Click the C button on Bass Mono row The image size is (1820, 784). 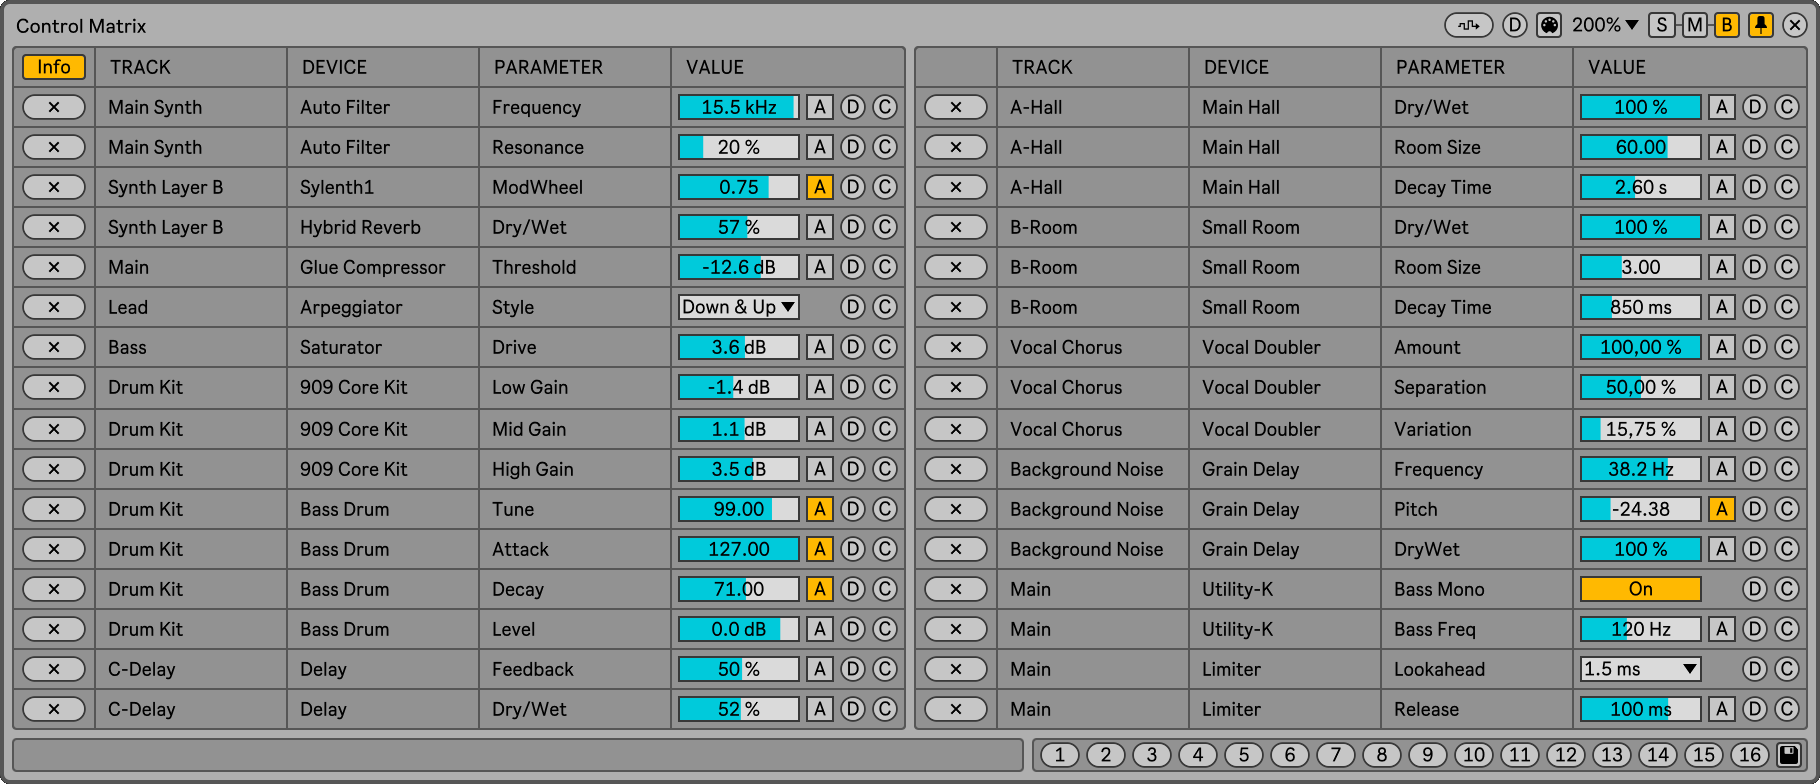[1787, 589]
